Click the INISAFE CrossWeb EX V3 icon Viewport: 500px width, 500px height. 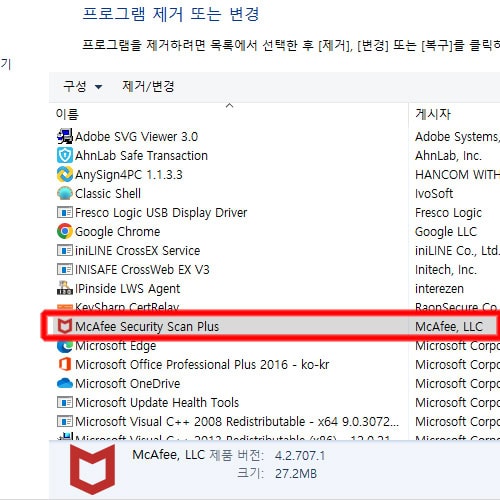(x=65, y=269)
